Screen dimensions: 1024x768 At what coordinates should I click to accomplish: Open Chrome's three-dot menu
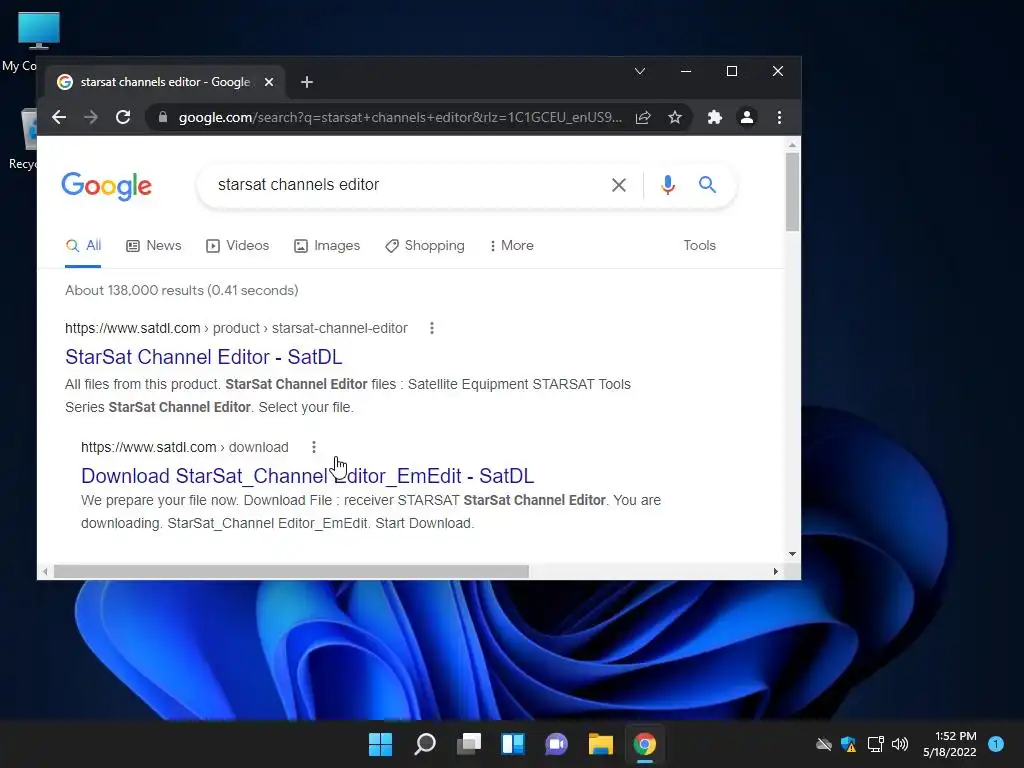[779, 118]
